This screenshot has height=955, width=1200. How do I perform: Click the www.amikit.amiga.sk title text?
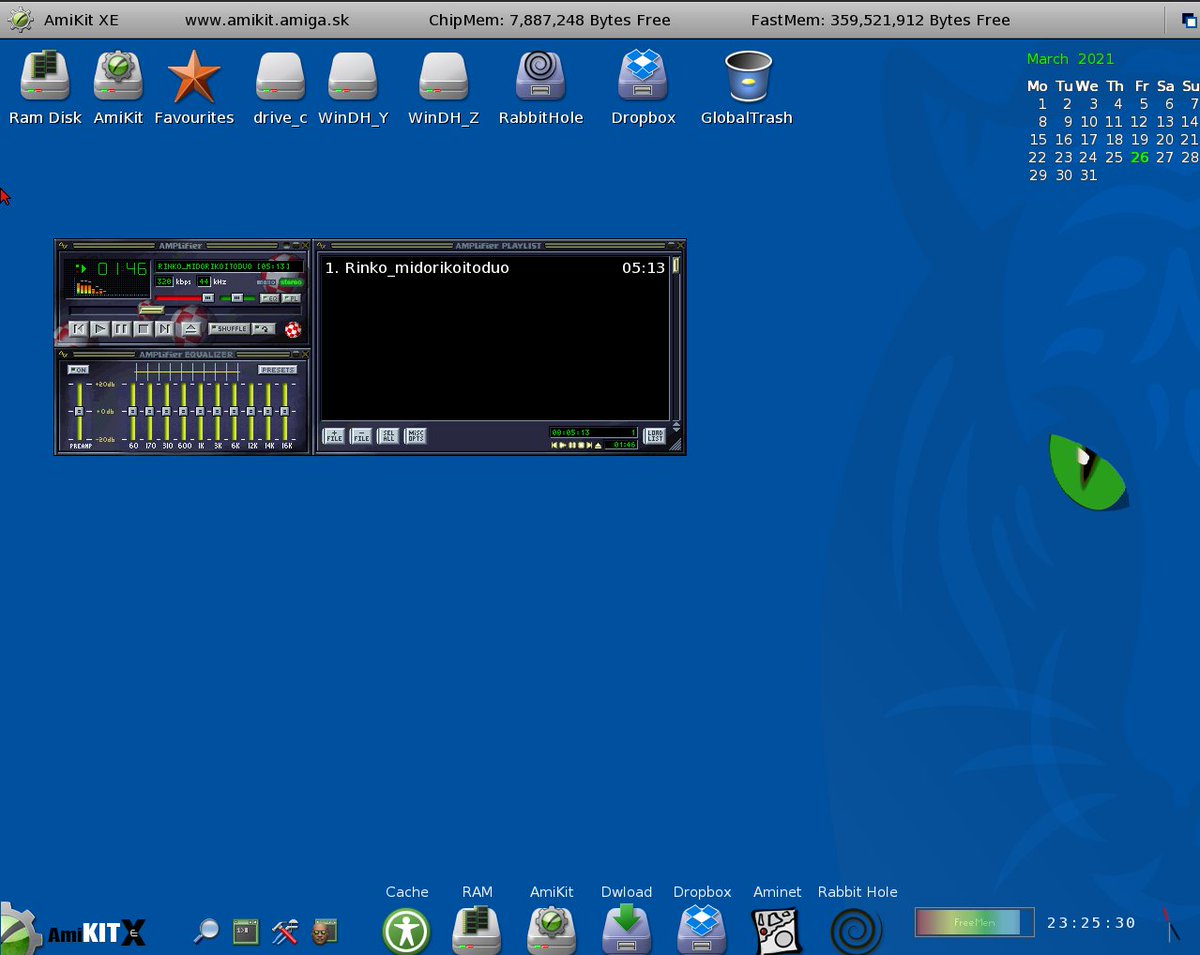click(267, 20)
